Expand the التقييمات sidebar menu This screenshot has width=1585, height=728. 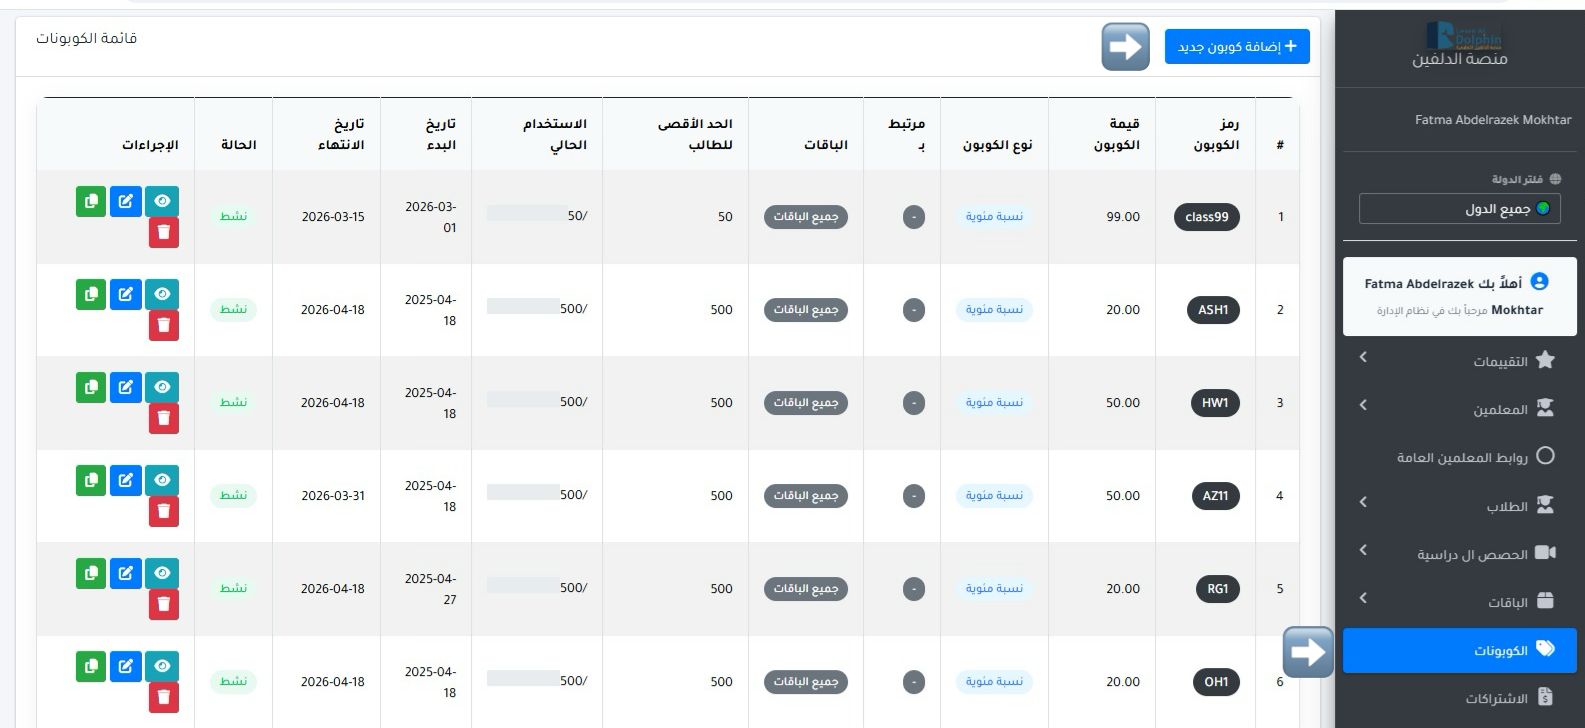click(1459, 360)
